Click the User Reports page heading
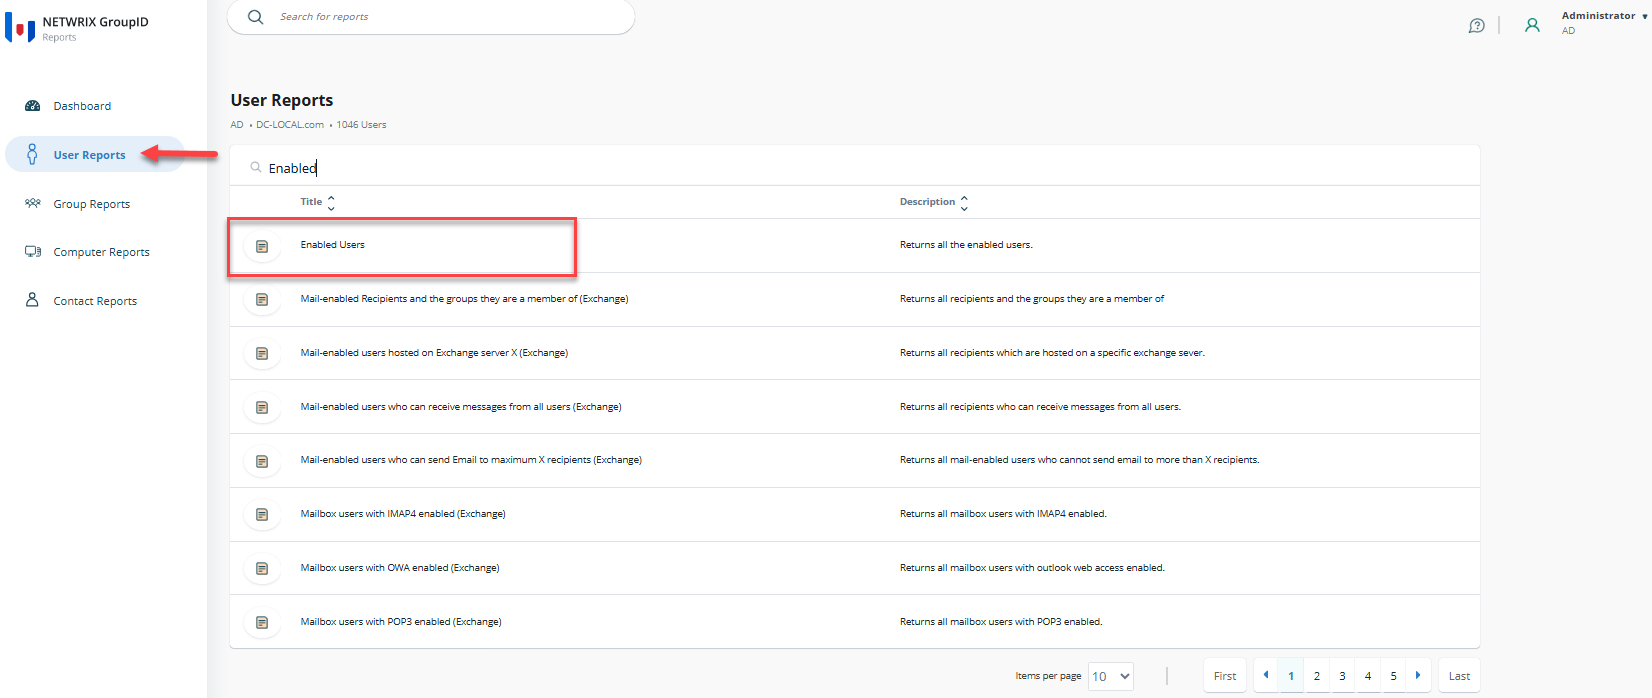 click(x=282, y=100)
